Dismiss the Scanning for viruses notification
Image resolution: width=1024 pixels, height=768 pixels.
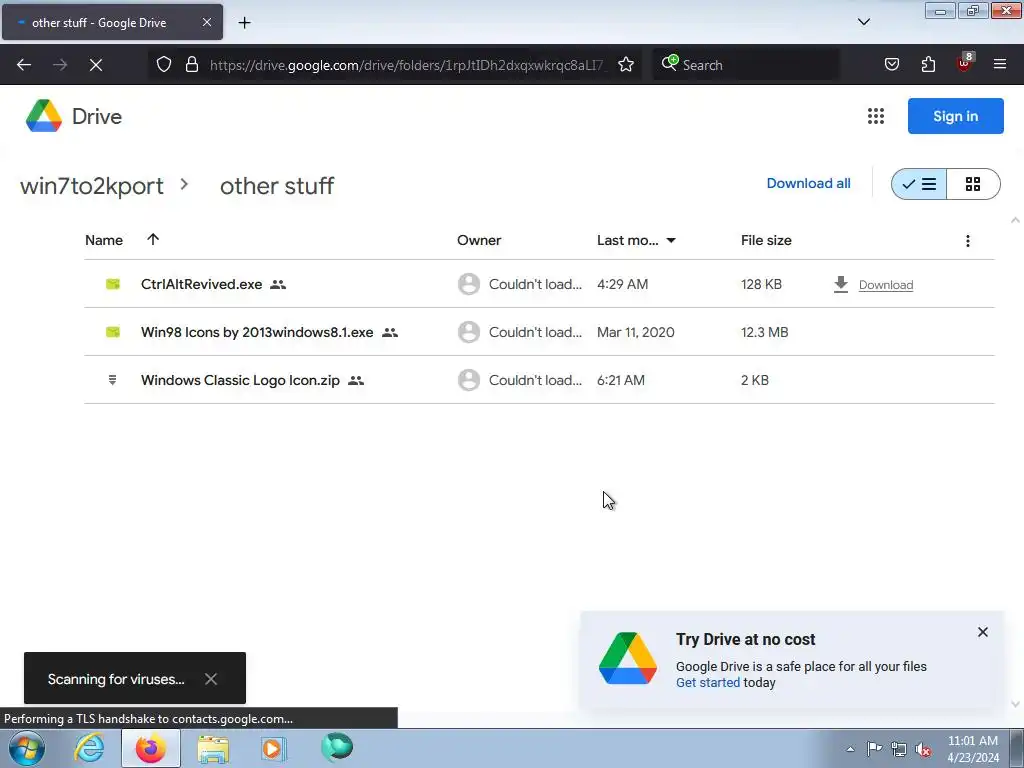point(210,679)
